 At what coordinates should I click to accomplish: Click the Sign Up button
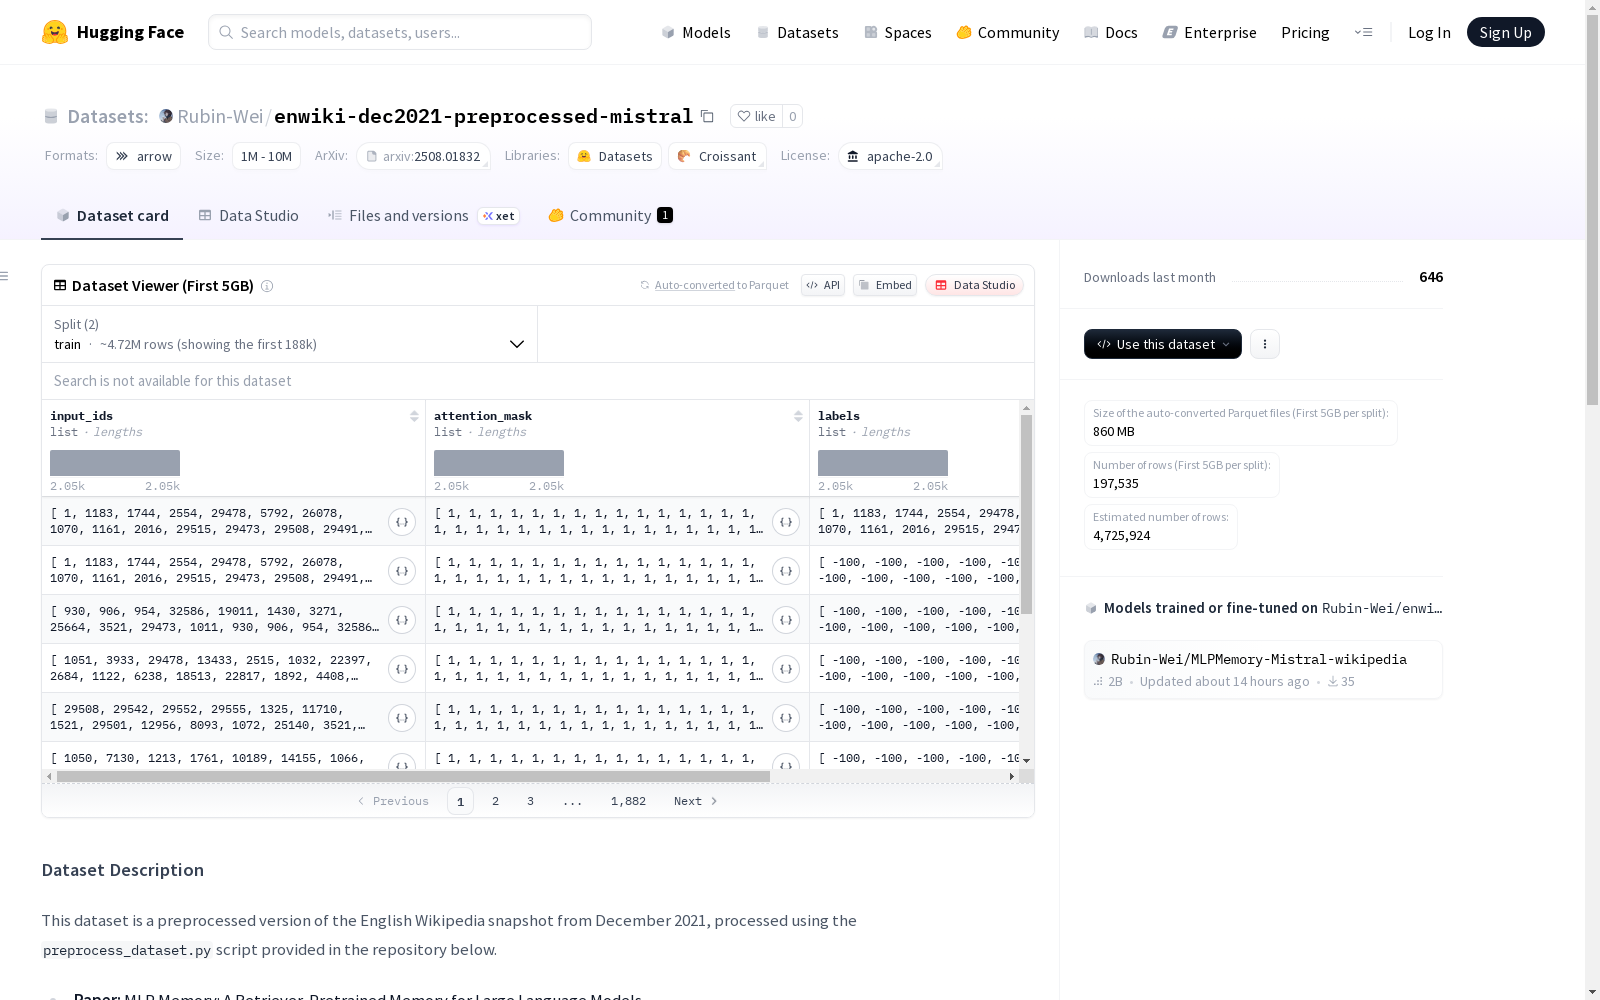tap(1505, 32)
